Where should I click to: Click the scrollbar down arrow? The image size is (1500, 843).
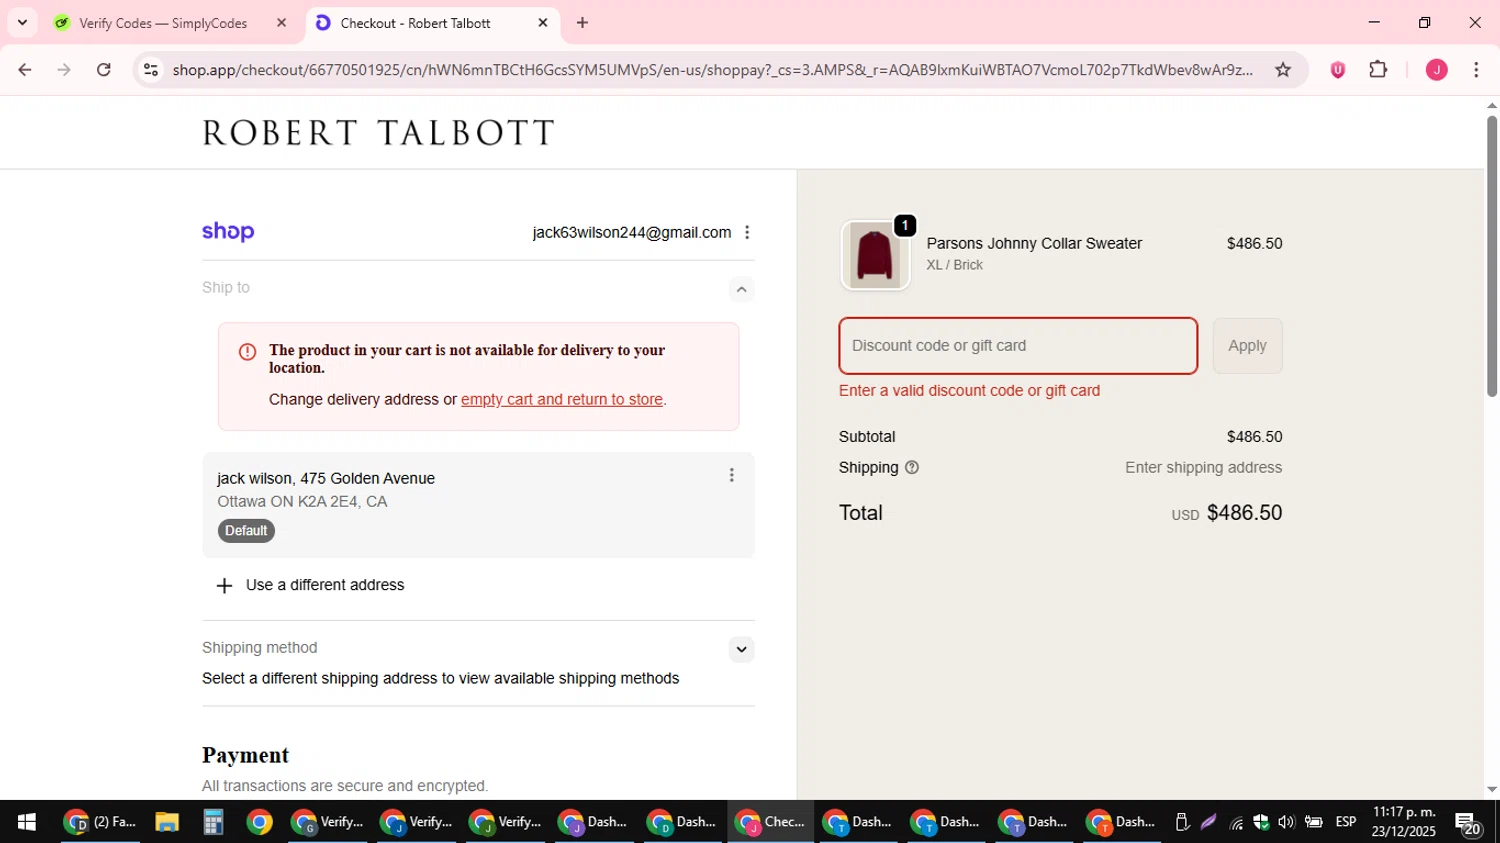click(x=1492, y=790)
